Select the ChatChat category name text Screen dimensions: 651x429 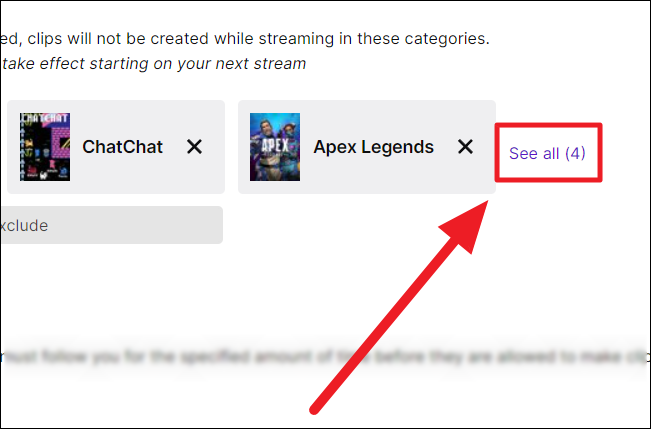point(122,147)
